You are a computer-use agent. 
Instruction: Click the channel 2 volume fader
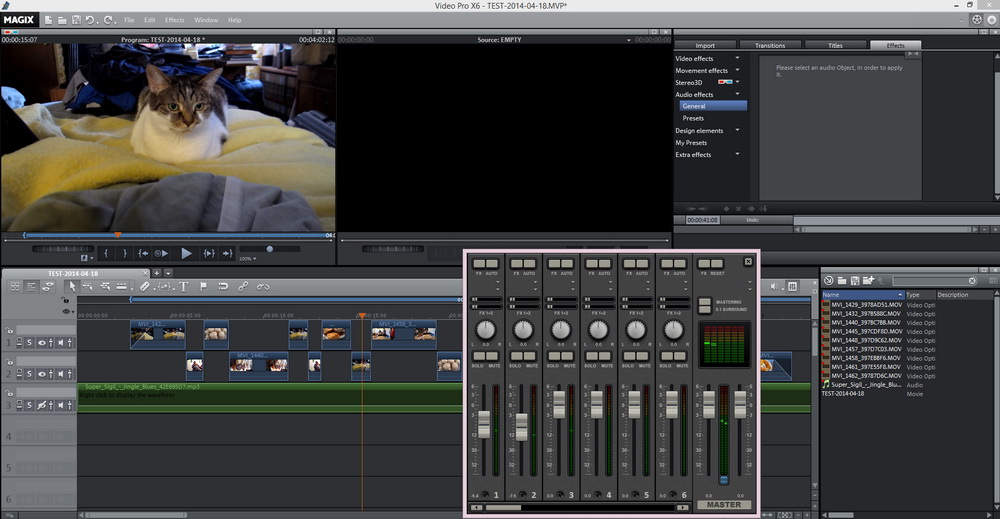522,426
